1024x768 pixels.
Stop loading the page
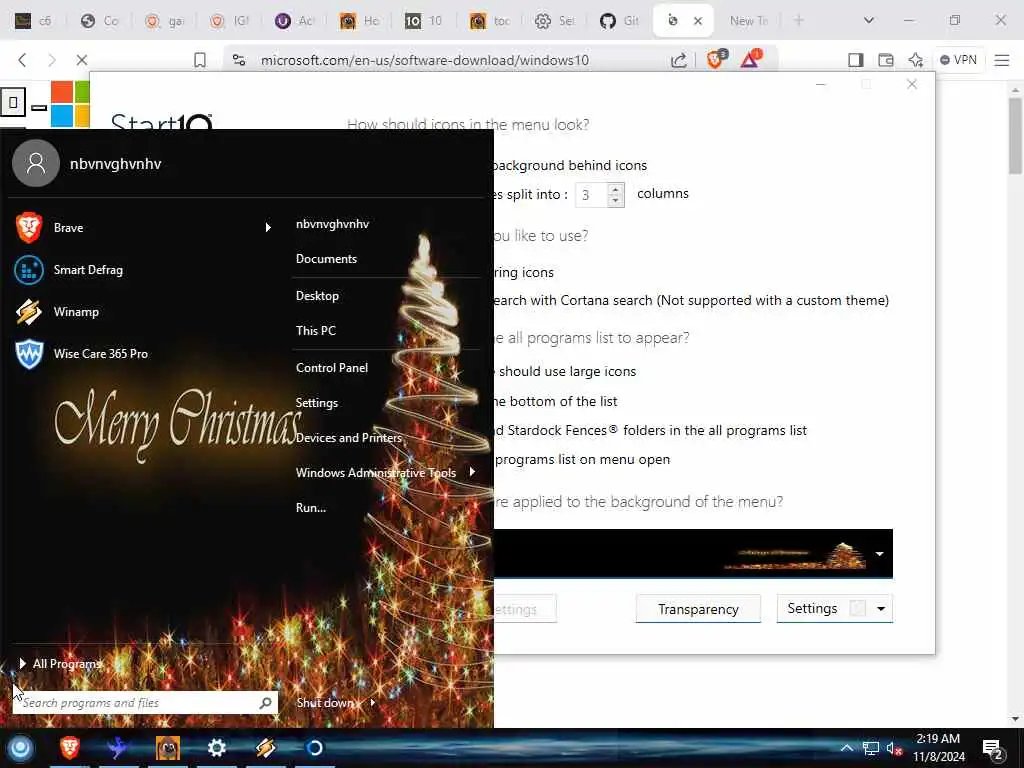[x=82, y=60]
